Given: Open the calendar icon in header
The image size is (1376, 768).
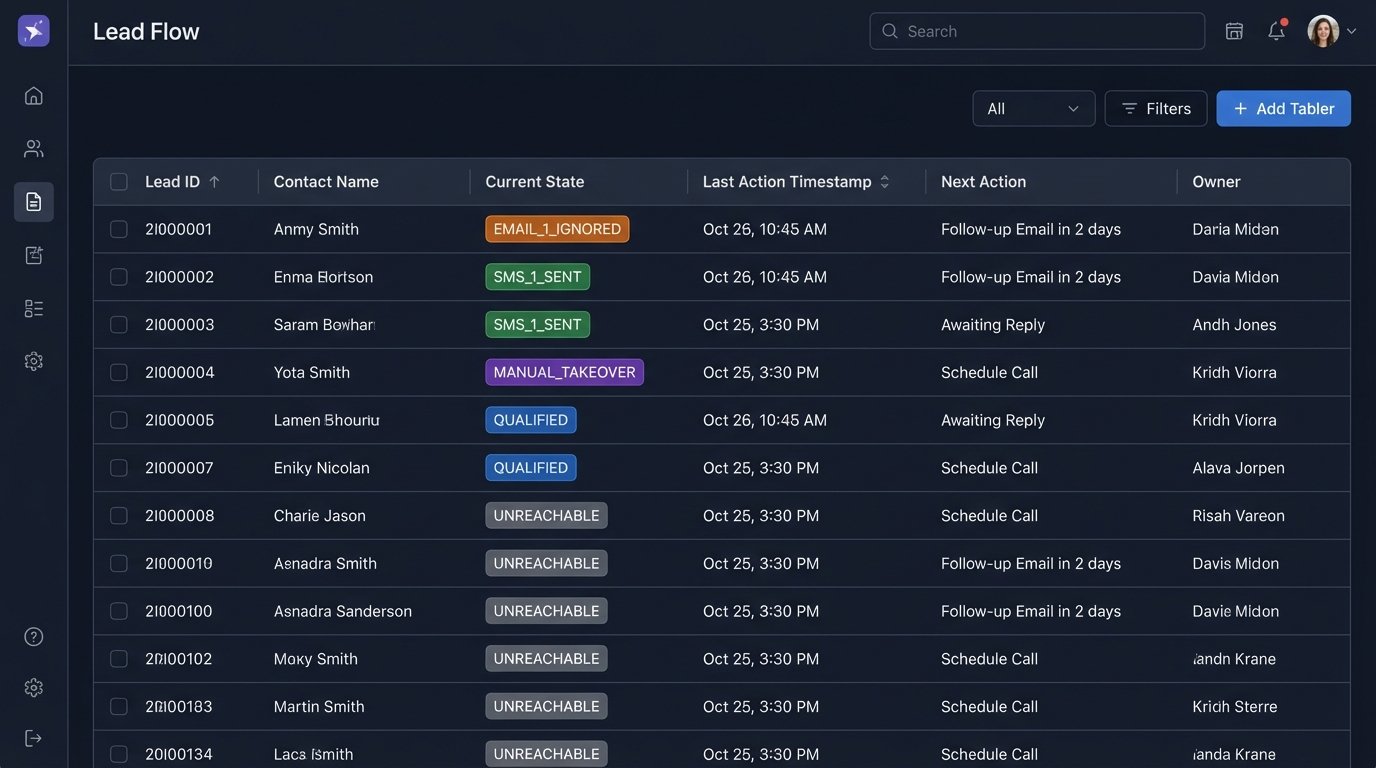Looking at the screenshot, I should [x=1234, y=31].
